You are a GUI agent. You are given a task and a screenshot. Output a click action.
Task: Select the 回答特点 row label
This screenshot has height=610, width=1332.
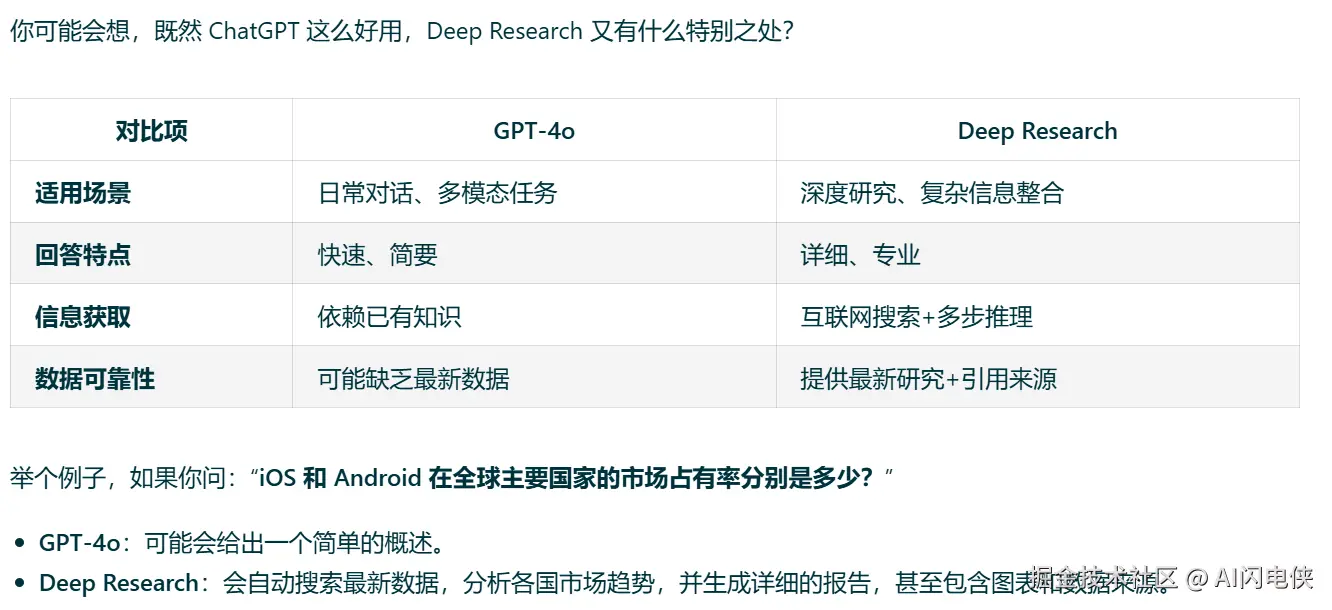click(83, 255)
